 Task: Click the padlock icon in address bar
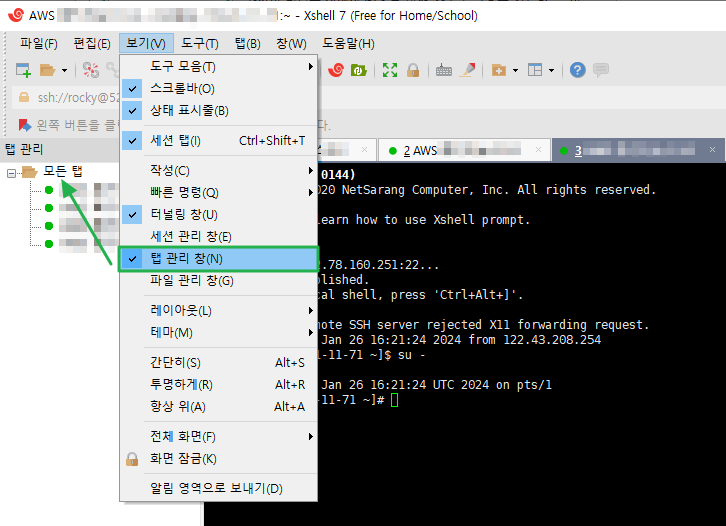24,97
